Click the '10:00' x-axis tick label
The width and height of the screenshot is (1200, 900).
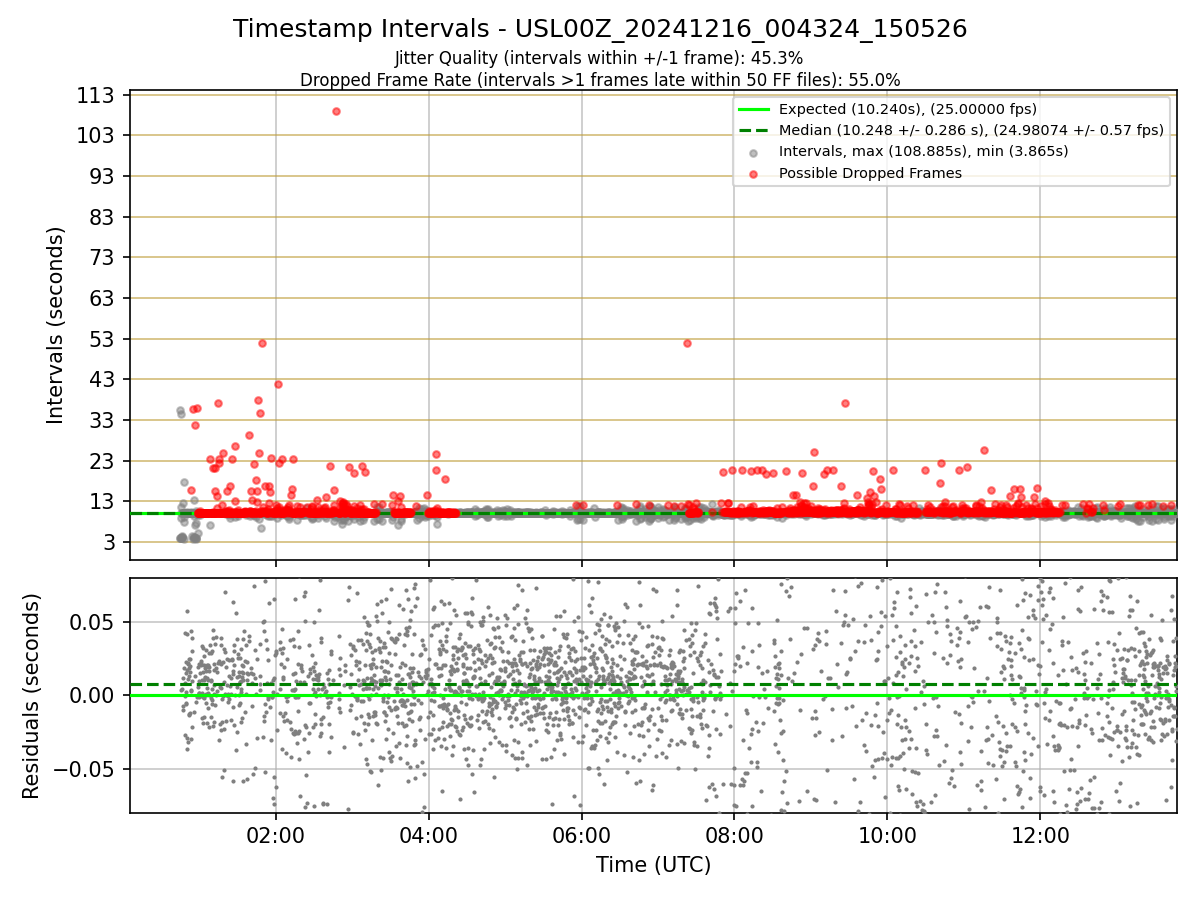[887, 835]
